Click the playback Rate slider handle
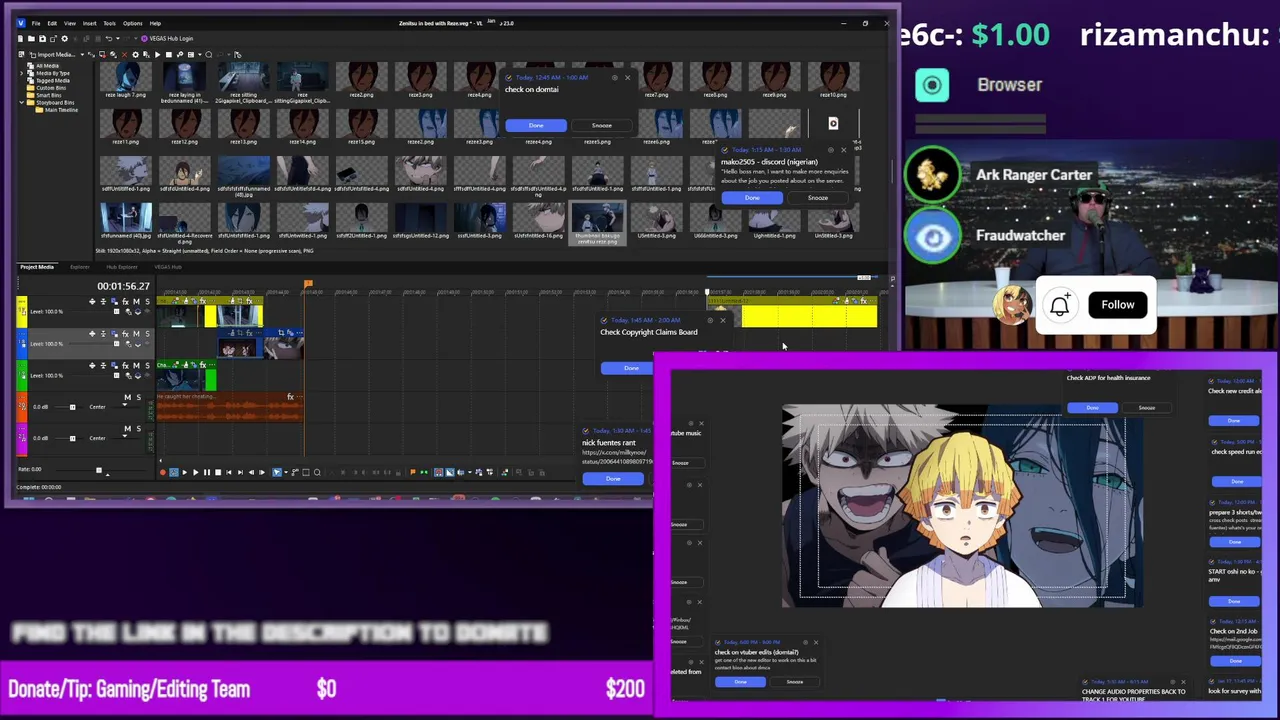Screen dimensions: 1280x720 [x=98, y=470]
